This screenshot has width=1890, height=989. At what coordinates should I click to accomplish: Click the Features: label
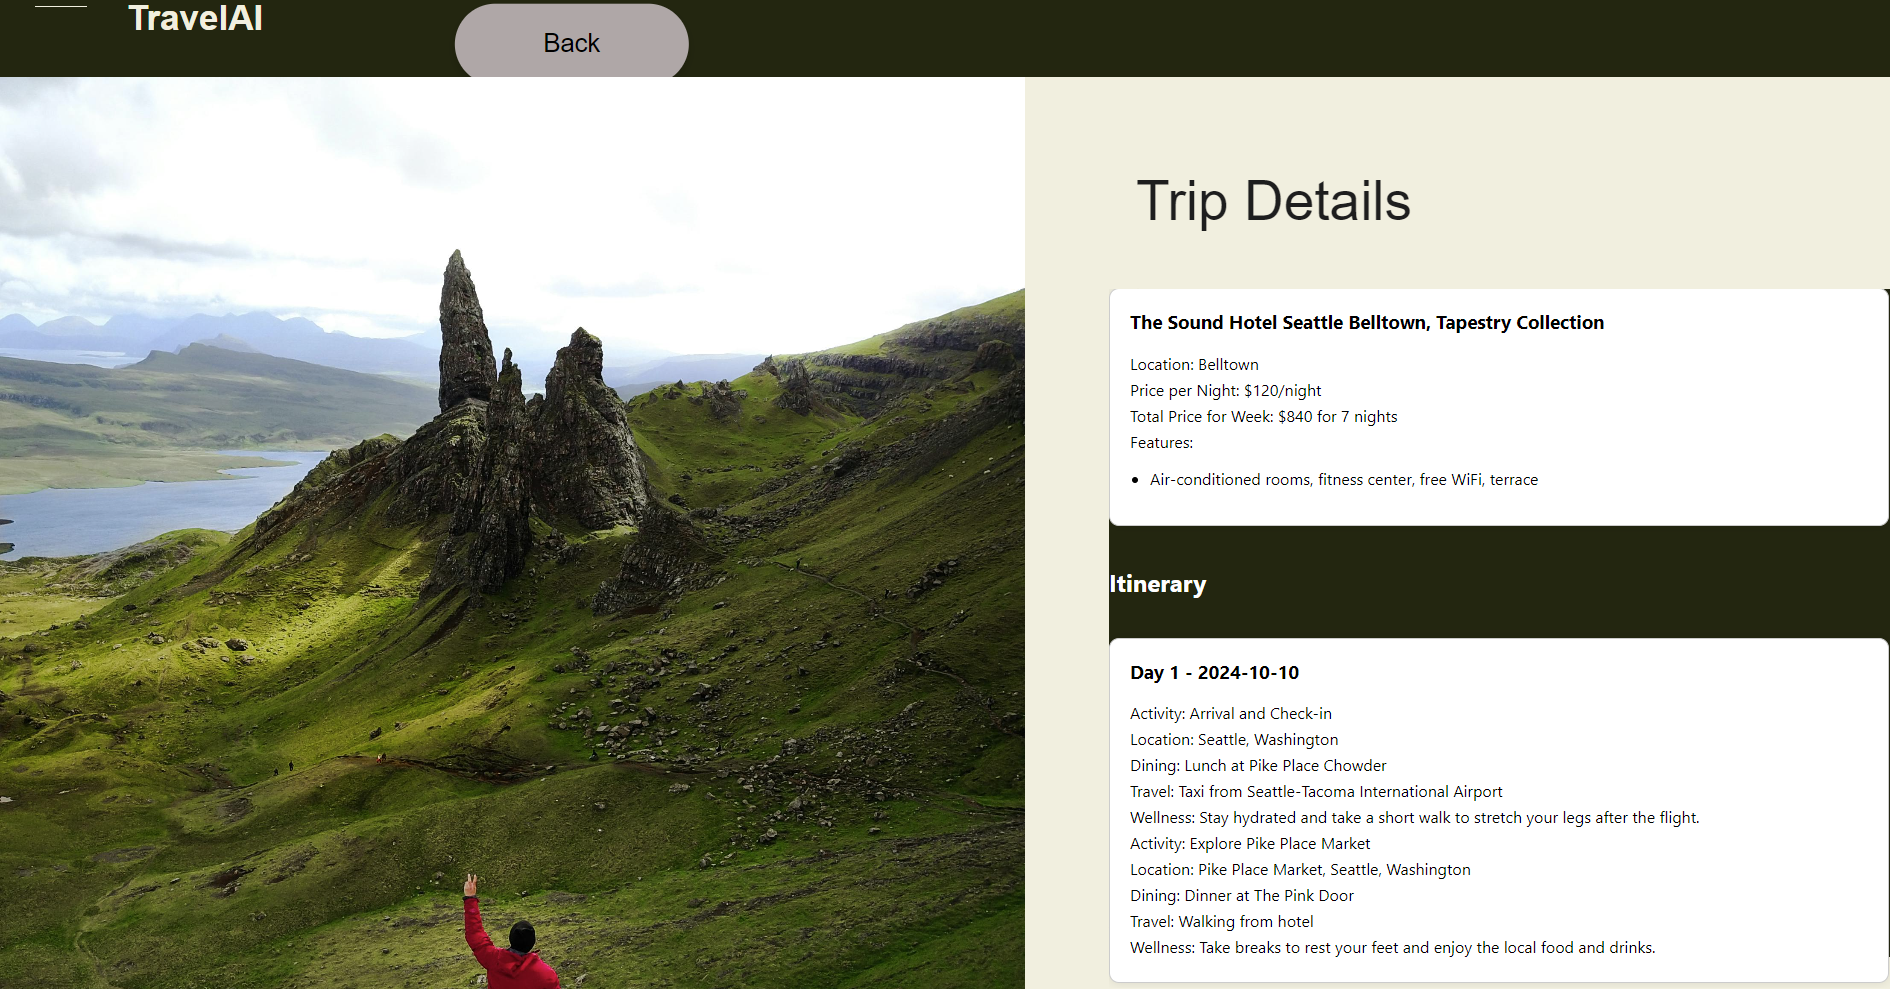coord(1161,442)
